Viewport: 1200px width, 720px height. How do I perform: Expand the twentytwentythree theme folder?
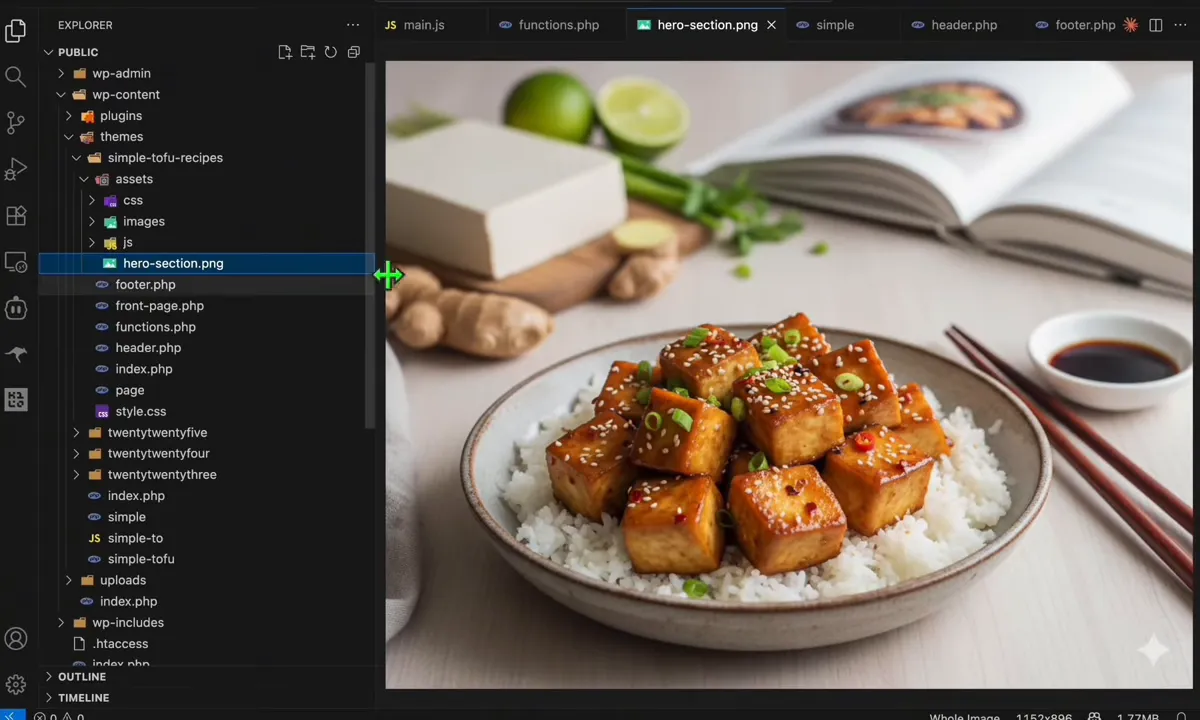(x=76, y=474)
